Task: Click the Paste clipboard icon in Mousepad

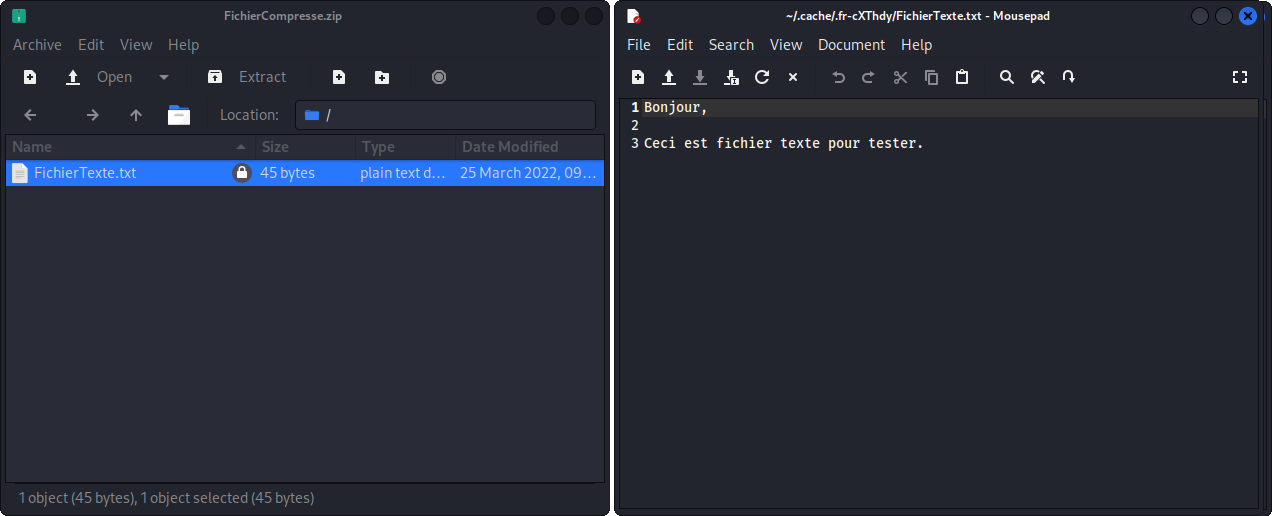Action: coord(962,77)
